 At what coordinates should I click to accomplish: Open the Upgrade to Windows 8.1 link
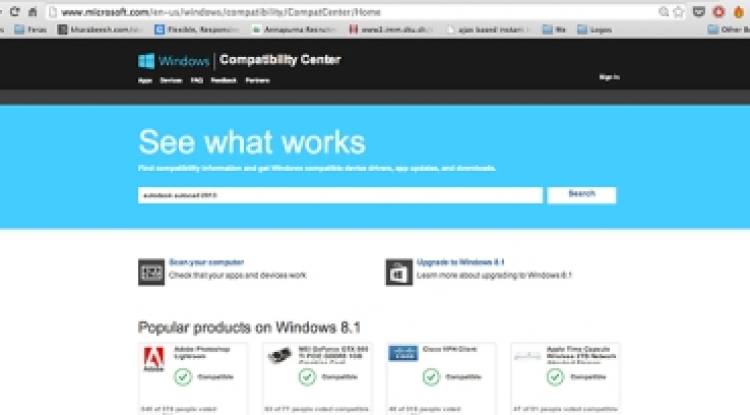tap(460, 262)
